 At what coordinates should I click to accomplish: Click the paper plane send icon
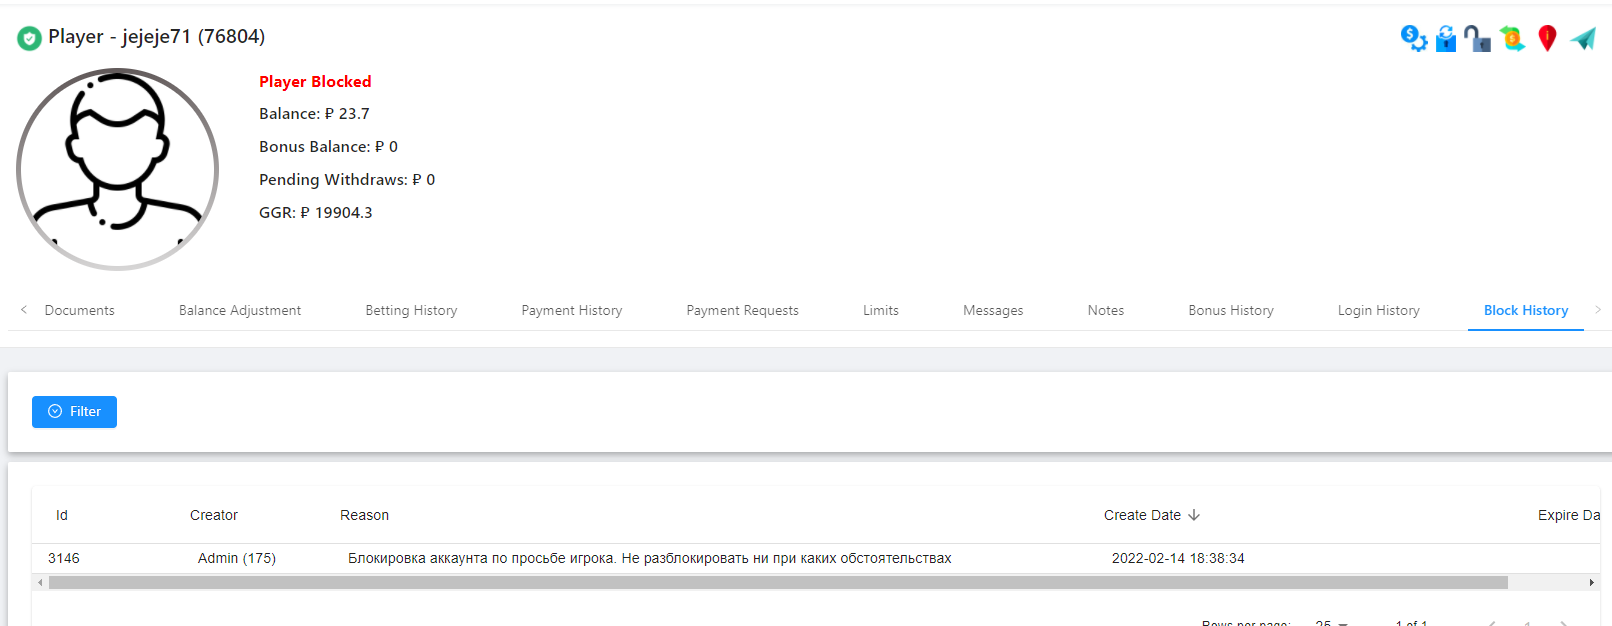coord(1583,38)
